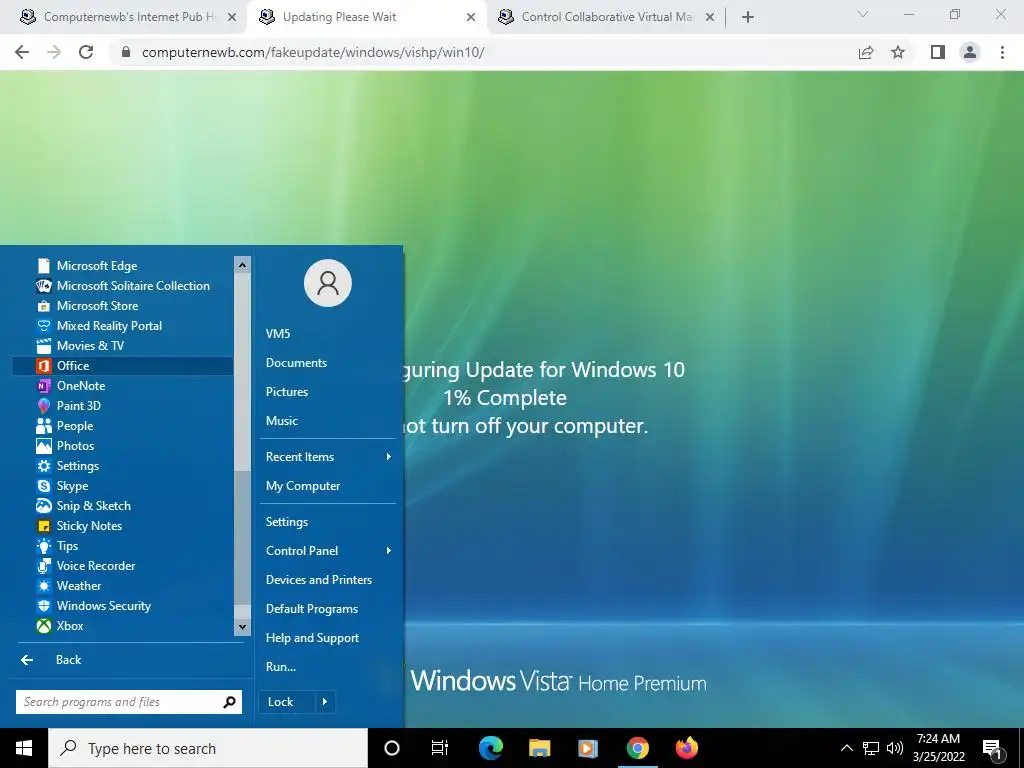
Task: Click the Chrome taskbar icon
Action: 637,748
